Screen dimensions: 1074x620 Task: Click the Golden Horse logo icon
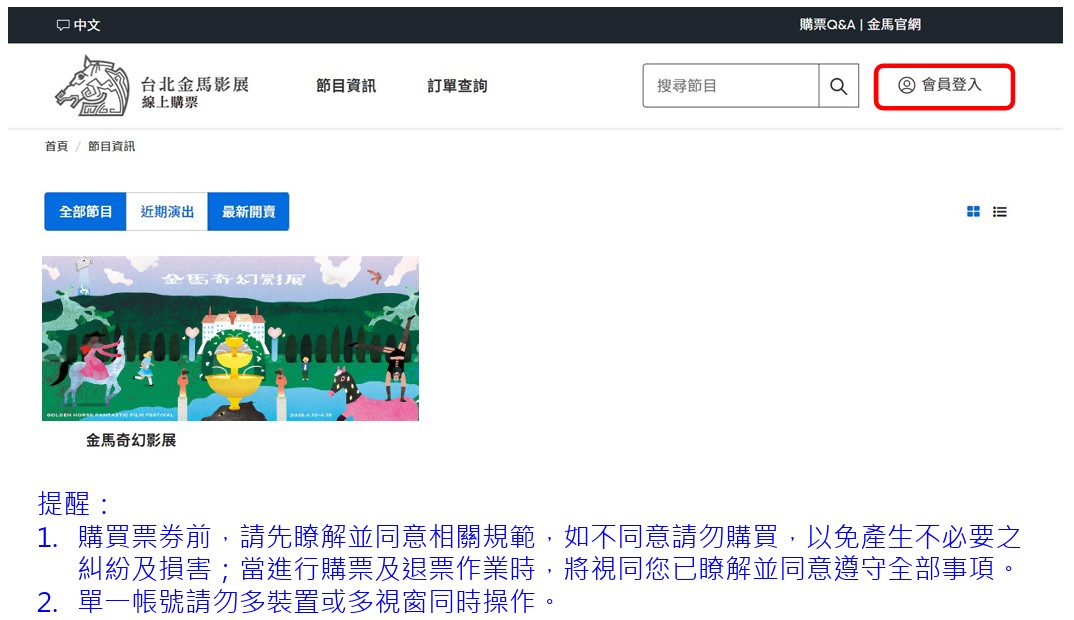coord(91,86)
